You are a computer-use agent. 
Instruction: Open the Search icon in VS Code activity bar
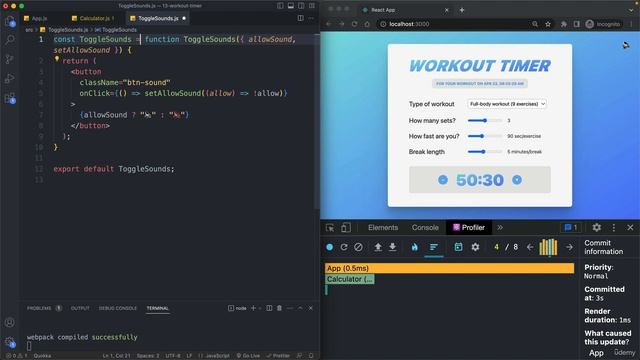tap(10, 40)
